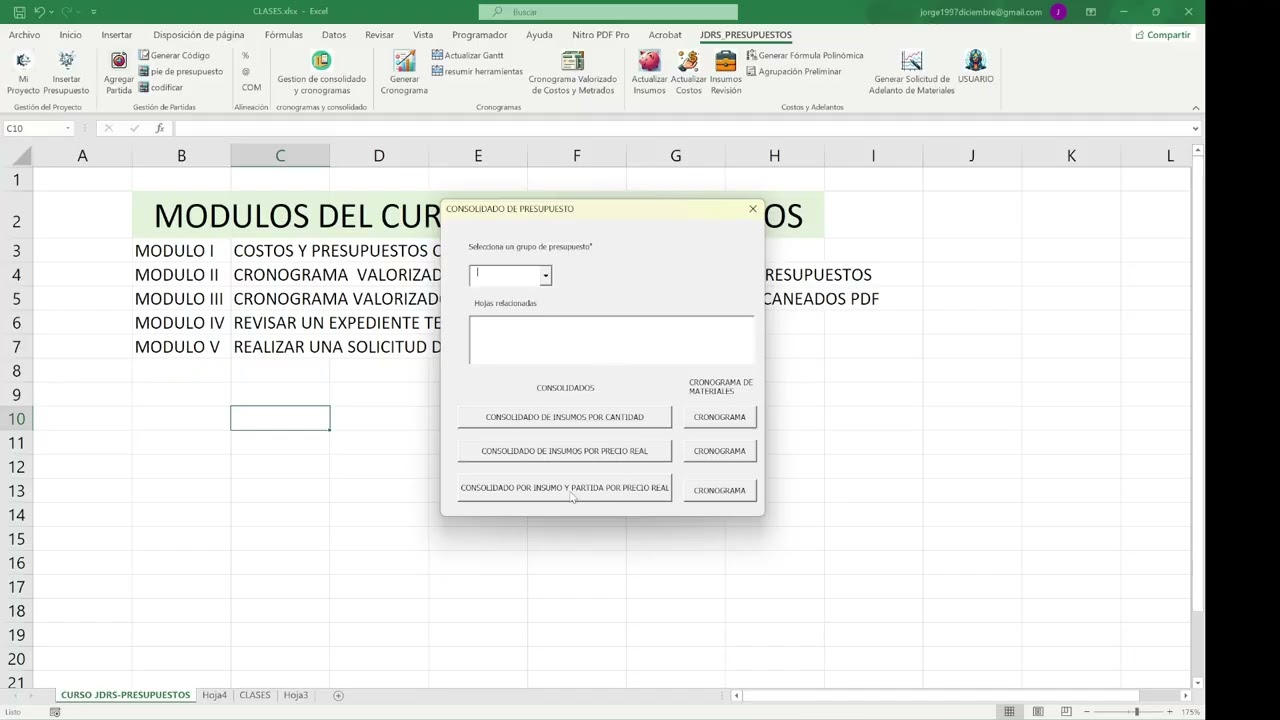Undo the last action
The width and height of the screenshot is (1280, 720).
click(x=39, y=12)
